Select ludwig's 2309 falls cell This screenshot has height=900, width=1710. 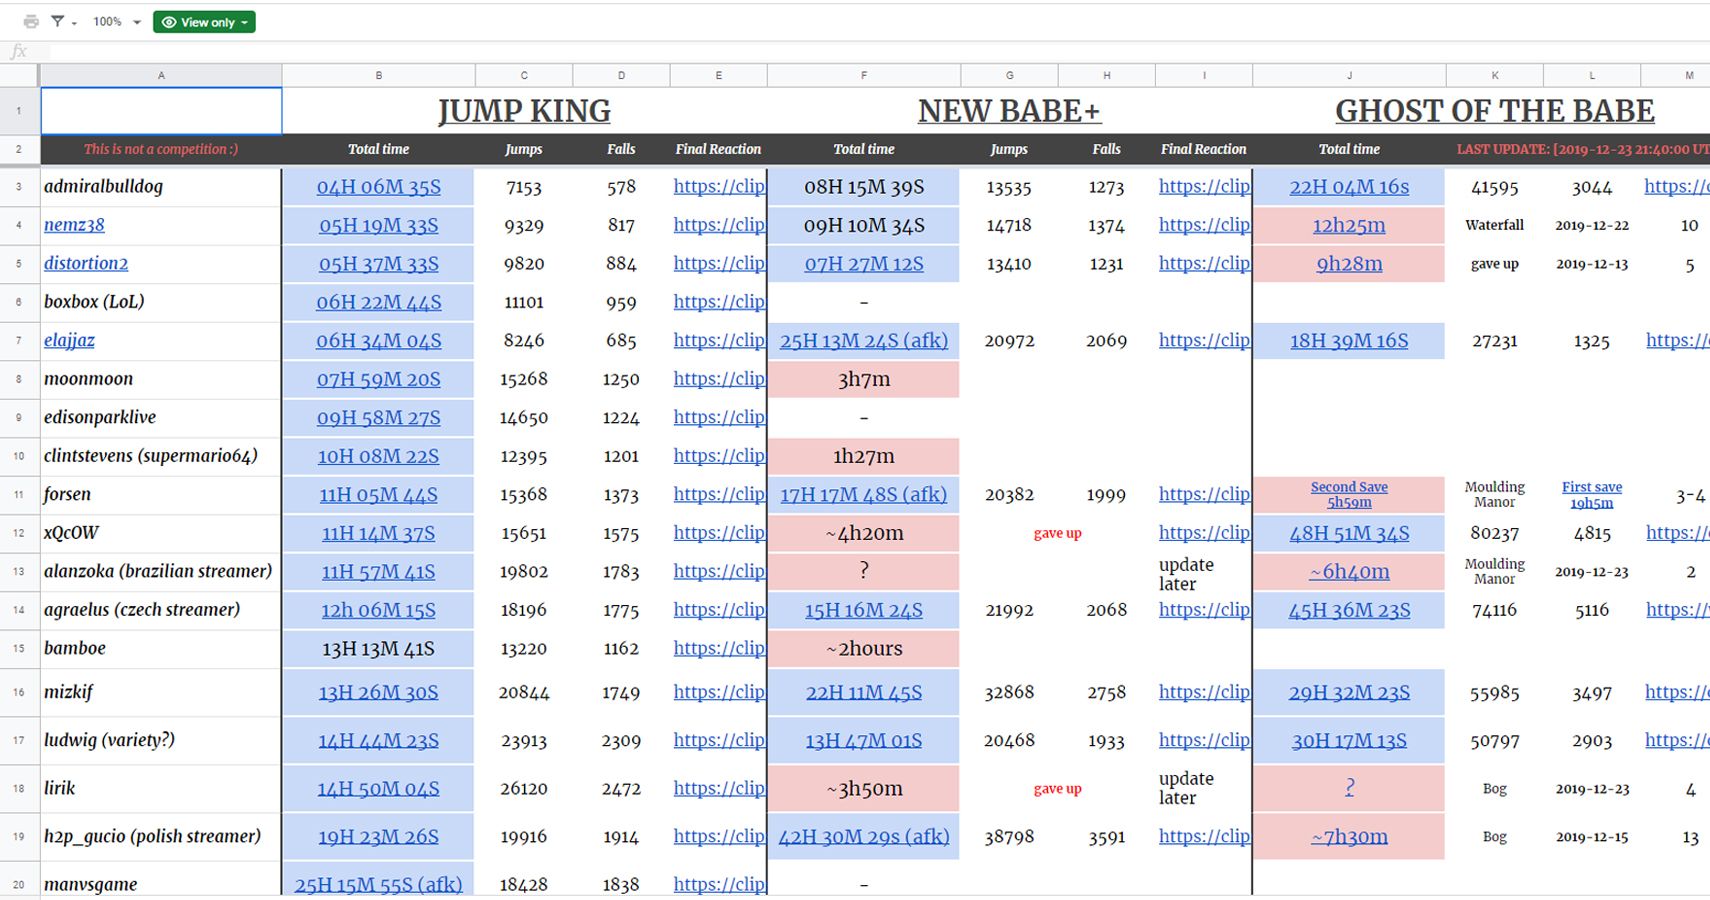pyautogui.click(x=621, y=740)
